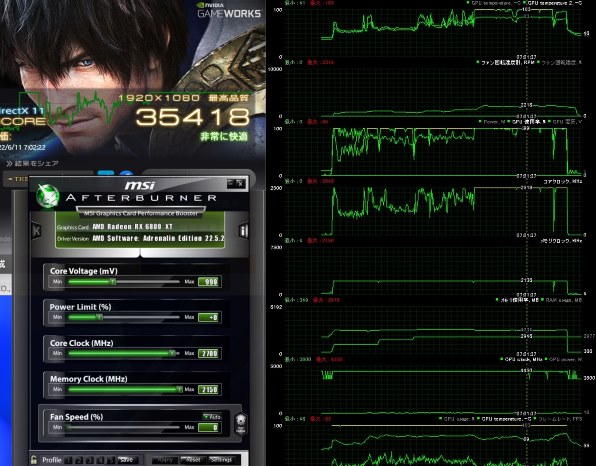Open the Afterburner information i icon
This screenshot has height=466, width=596.
pyautogui.click(x=243, y=230)
